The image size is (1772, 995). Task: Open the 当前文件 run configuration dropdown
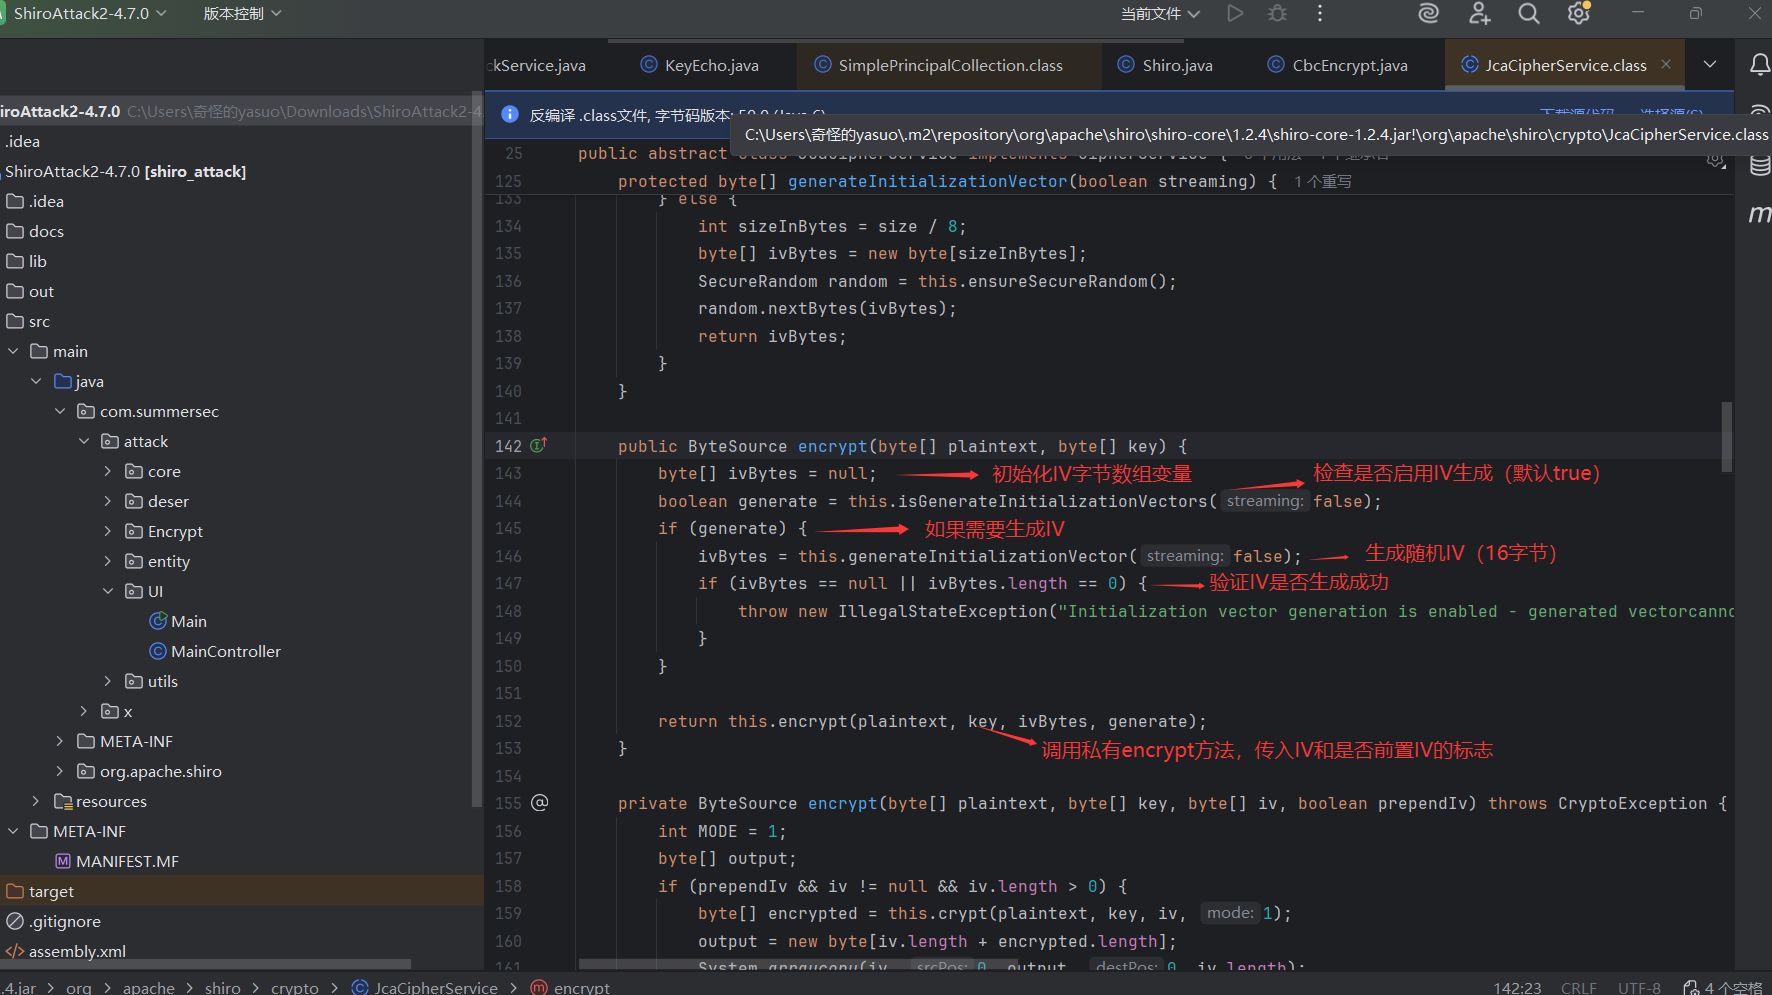point(1160,14)
